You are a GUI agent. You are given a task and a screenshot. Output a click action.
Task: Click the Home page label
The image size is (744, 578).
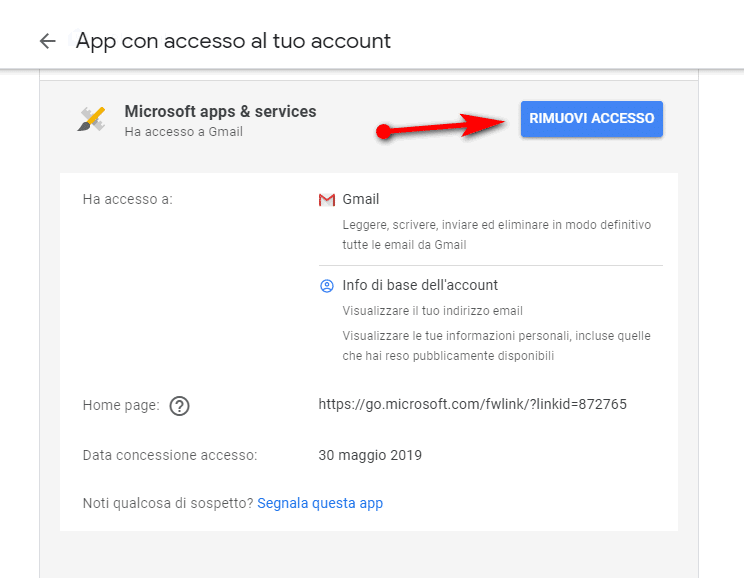coord(121,405)
